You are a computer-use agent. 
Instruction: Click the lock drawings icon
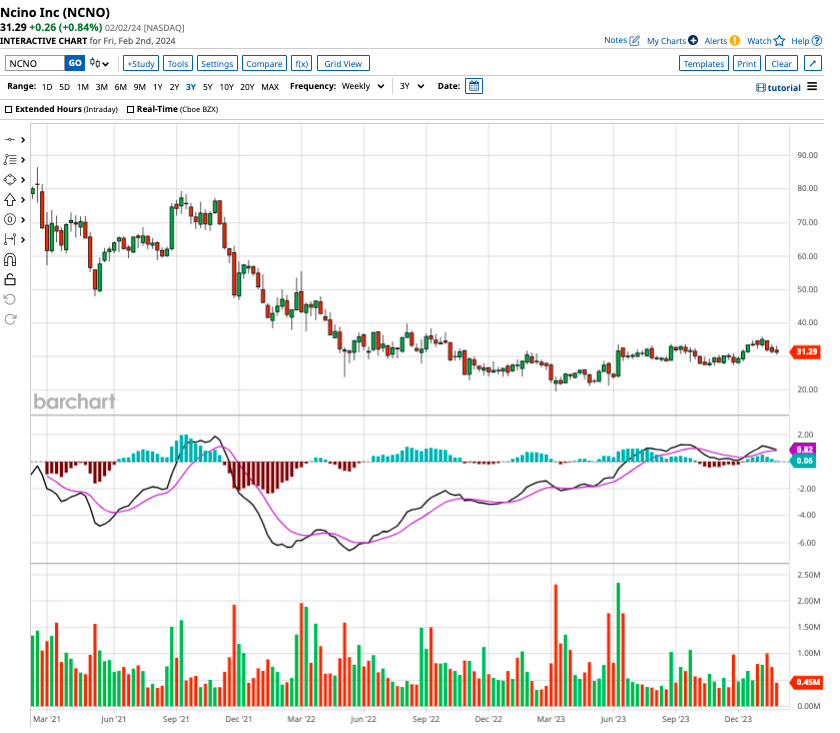tap(11, 279)
